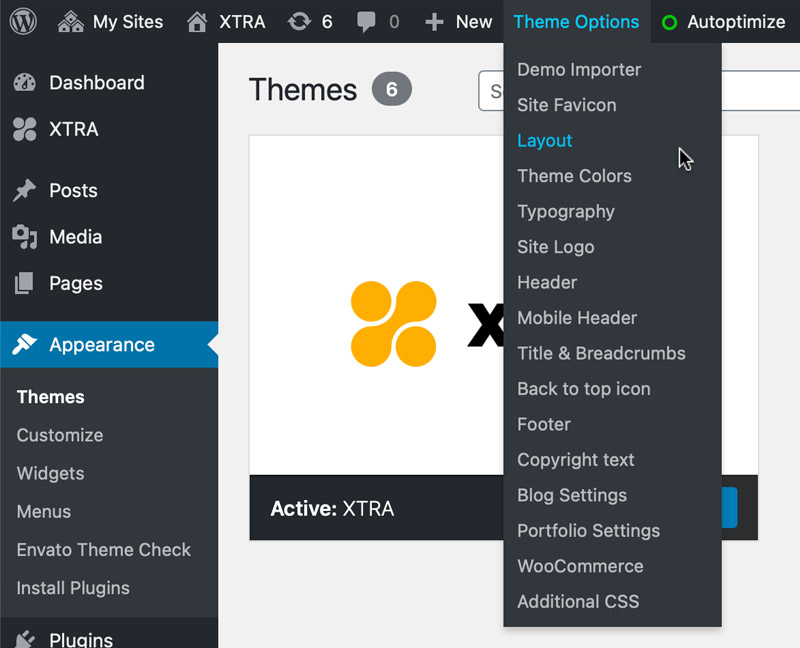Click the Dashboard gauge icon
Image resolution: width=800 pixels, height=648 pixels.
point(25,83)
